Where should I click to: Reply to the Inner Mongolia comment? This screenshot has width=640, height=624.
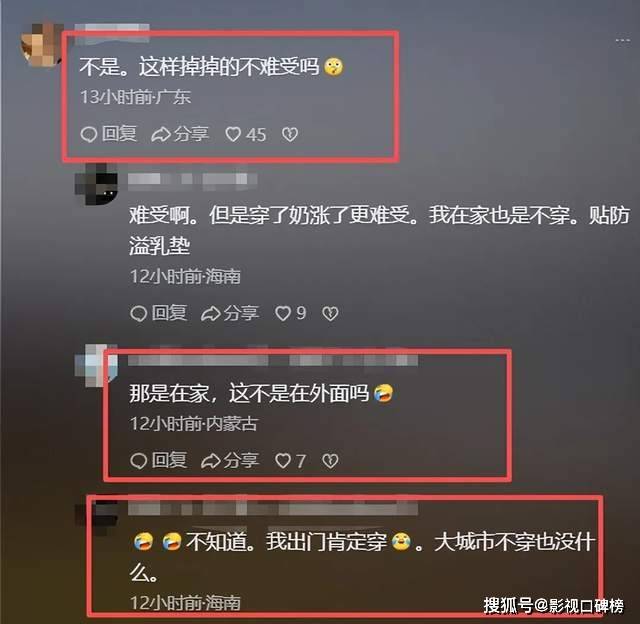[158, 460]
